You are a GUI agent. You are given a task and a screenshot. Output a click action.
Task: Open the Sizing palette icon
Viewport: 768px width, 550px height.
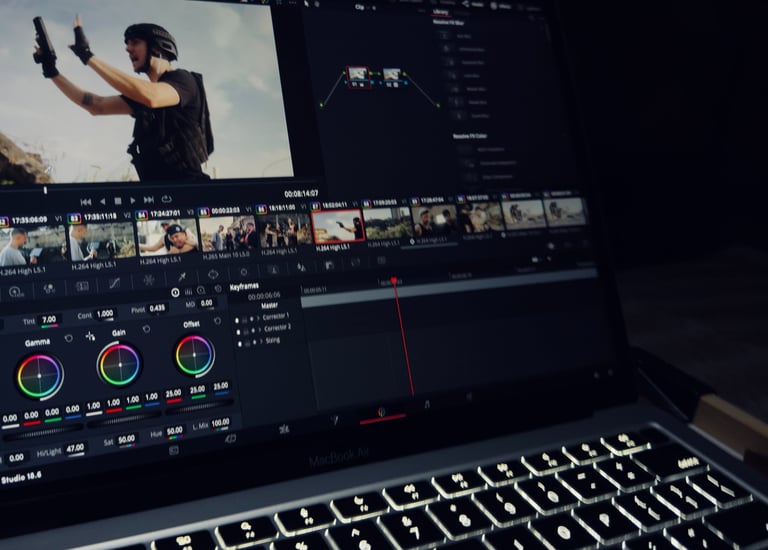(356, 263)
